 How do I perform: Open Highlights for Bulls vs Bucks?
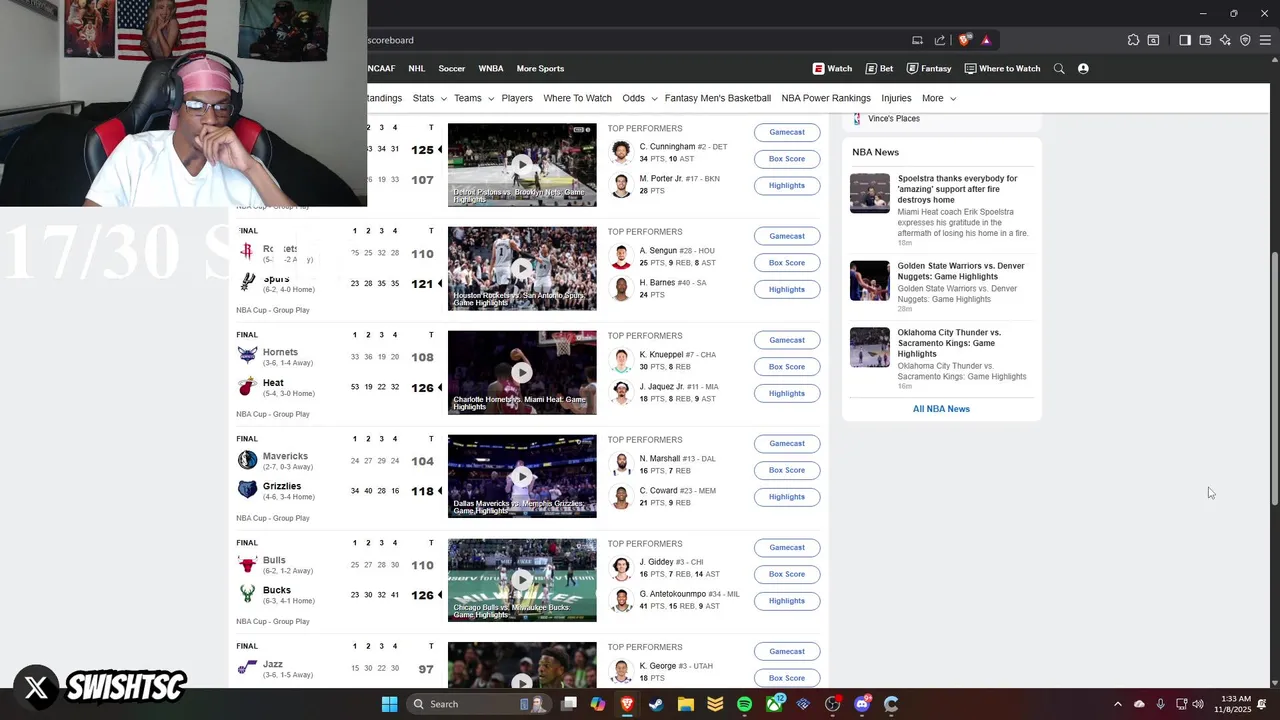tap(787, 601)
